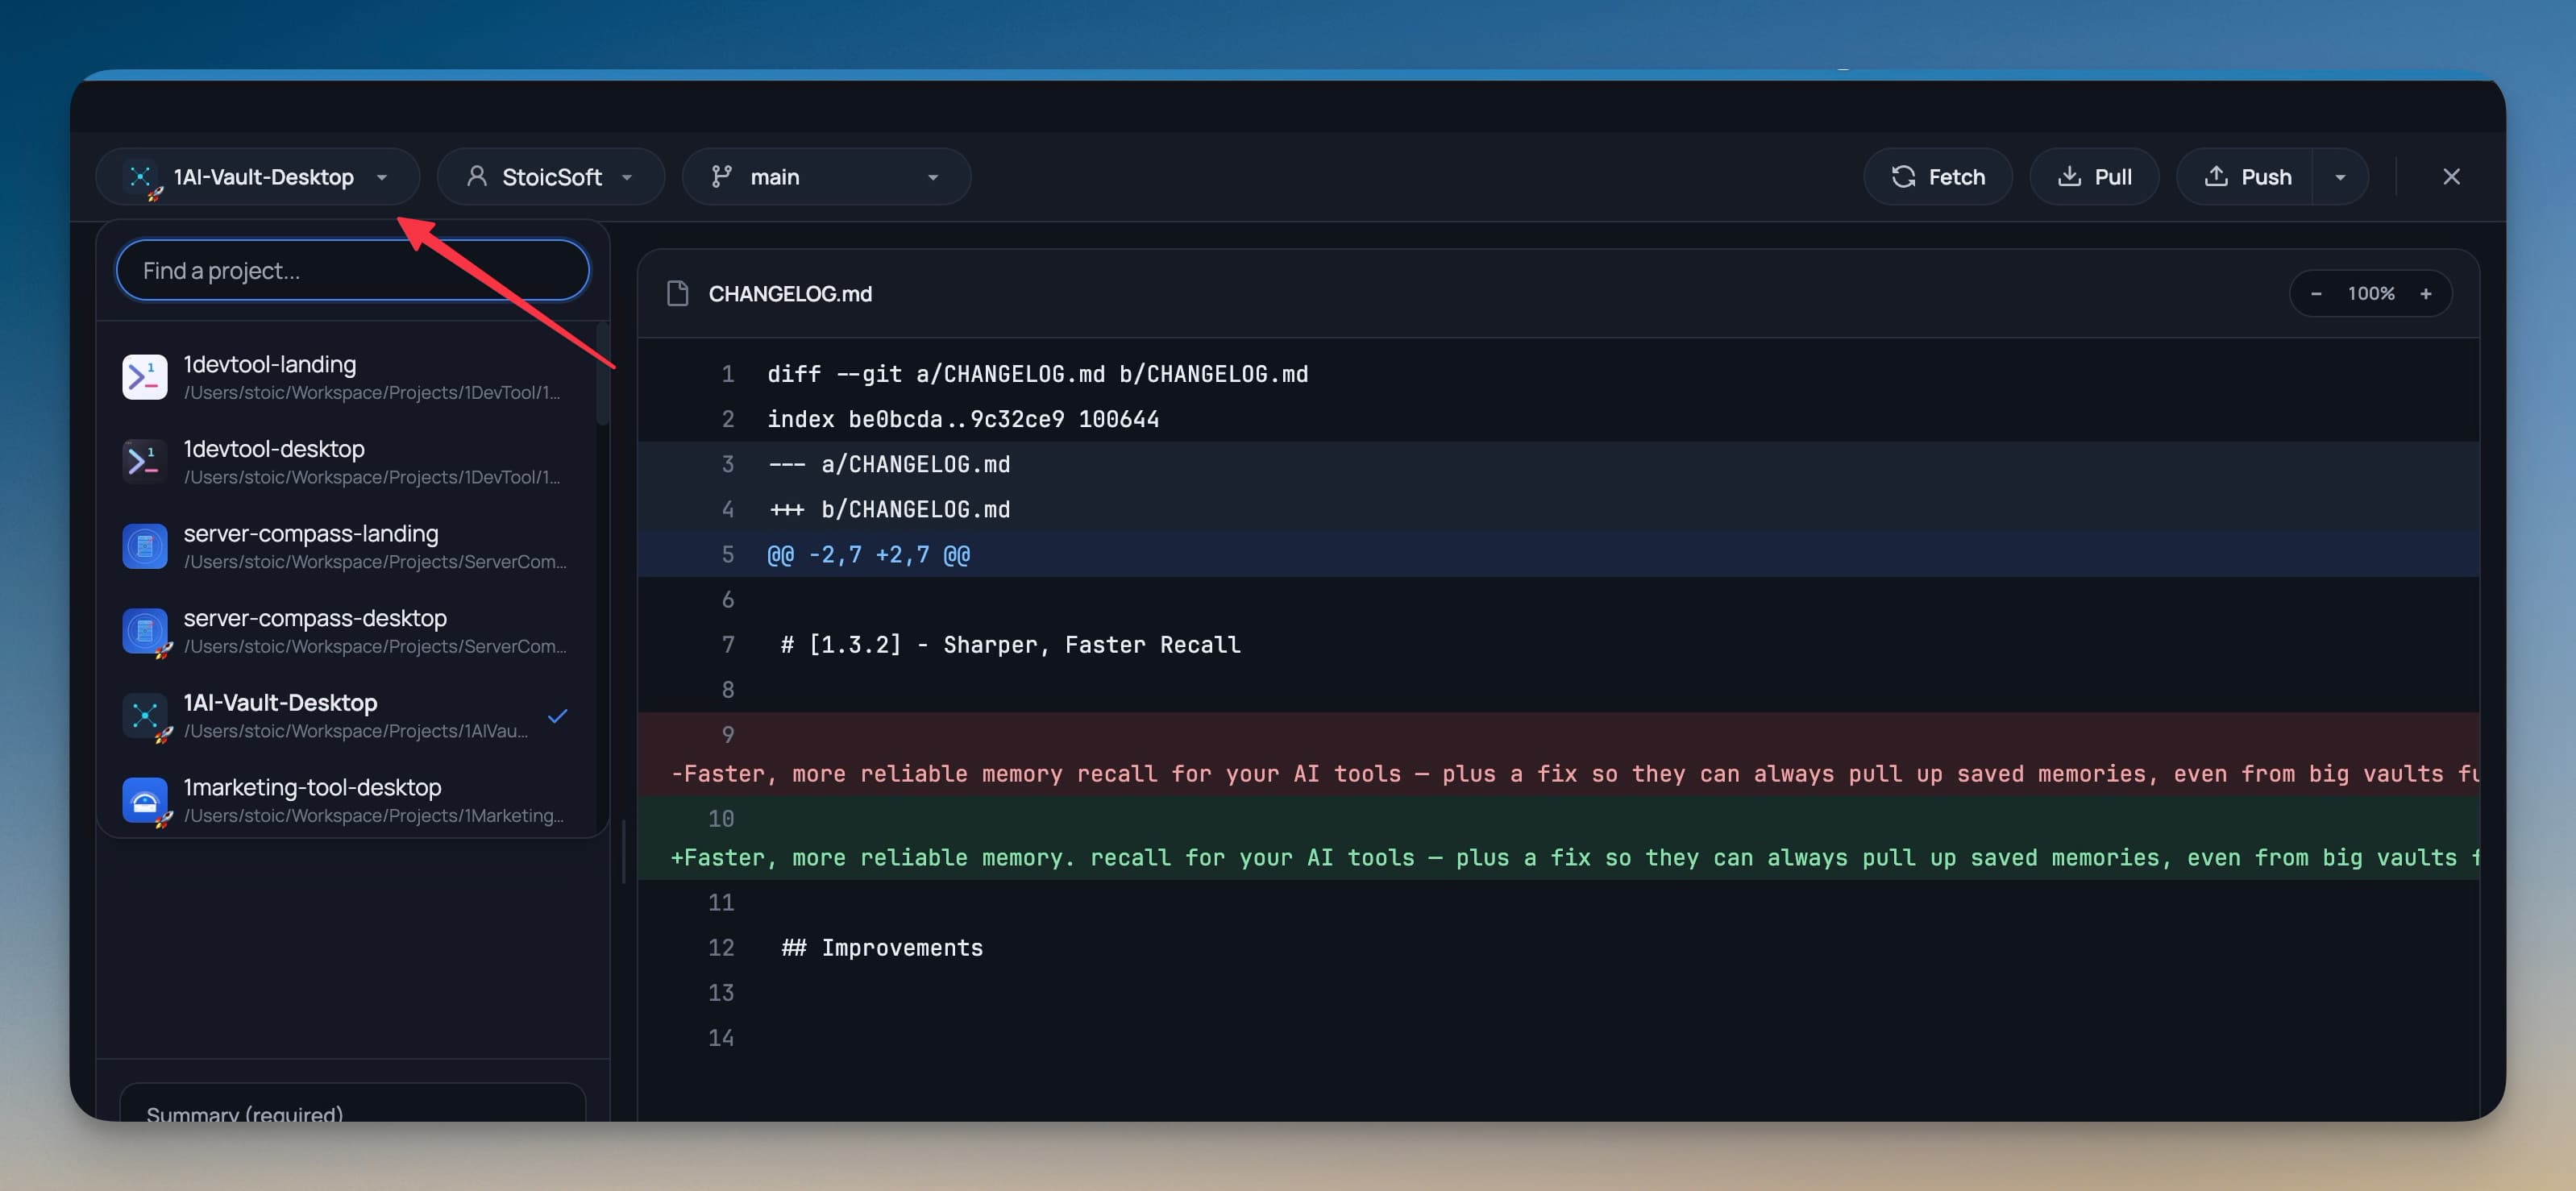This screenshot has width=2576, height=1191.
Task: Focus the Find a project search field
Action: 353,270
